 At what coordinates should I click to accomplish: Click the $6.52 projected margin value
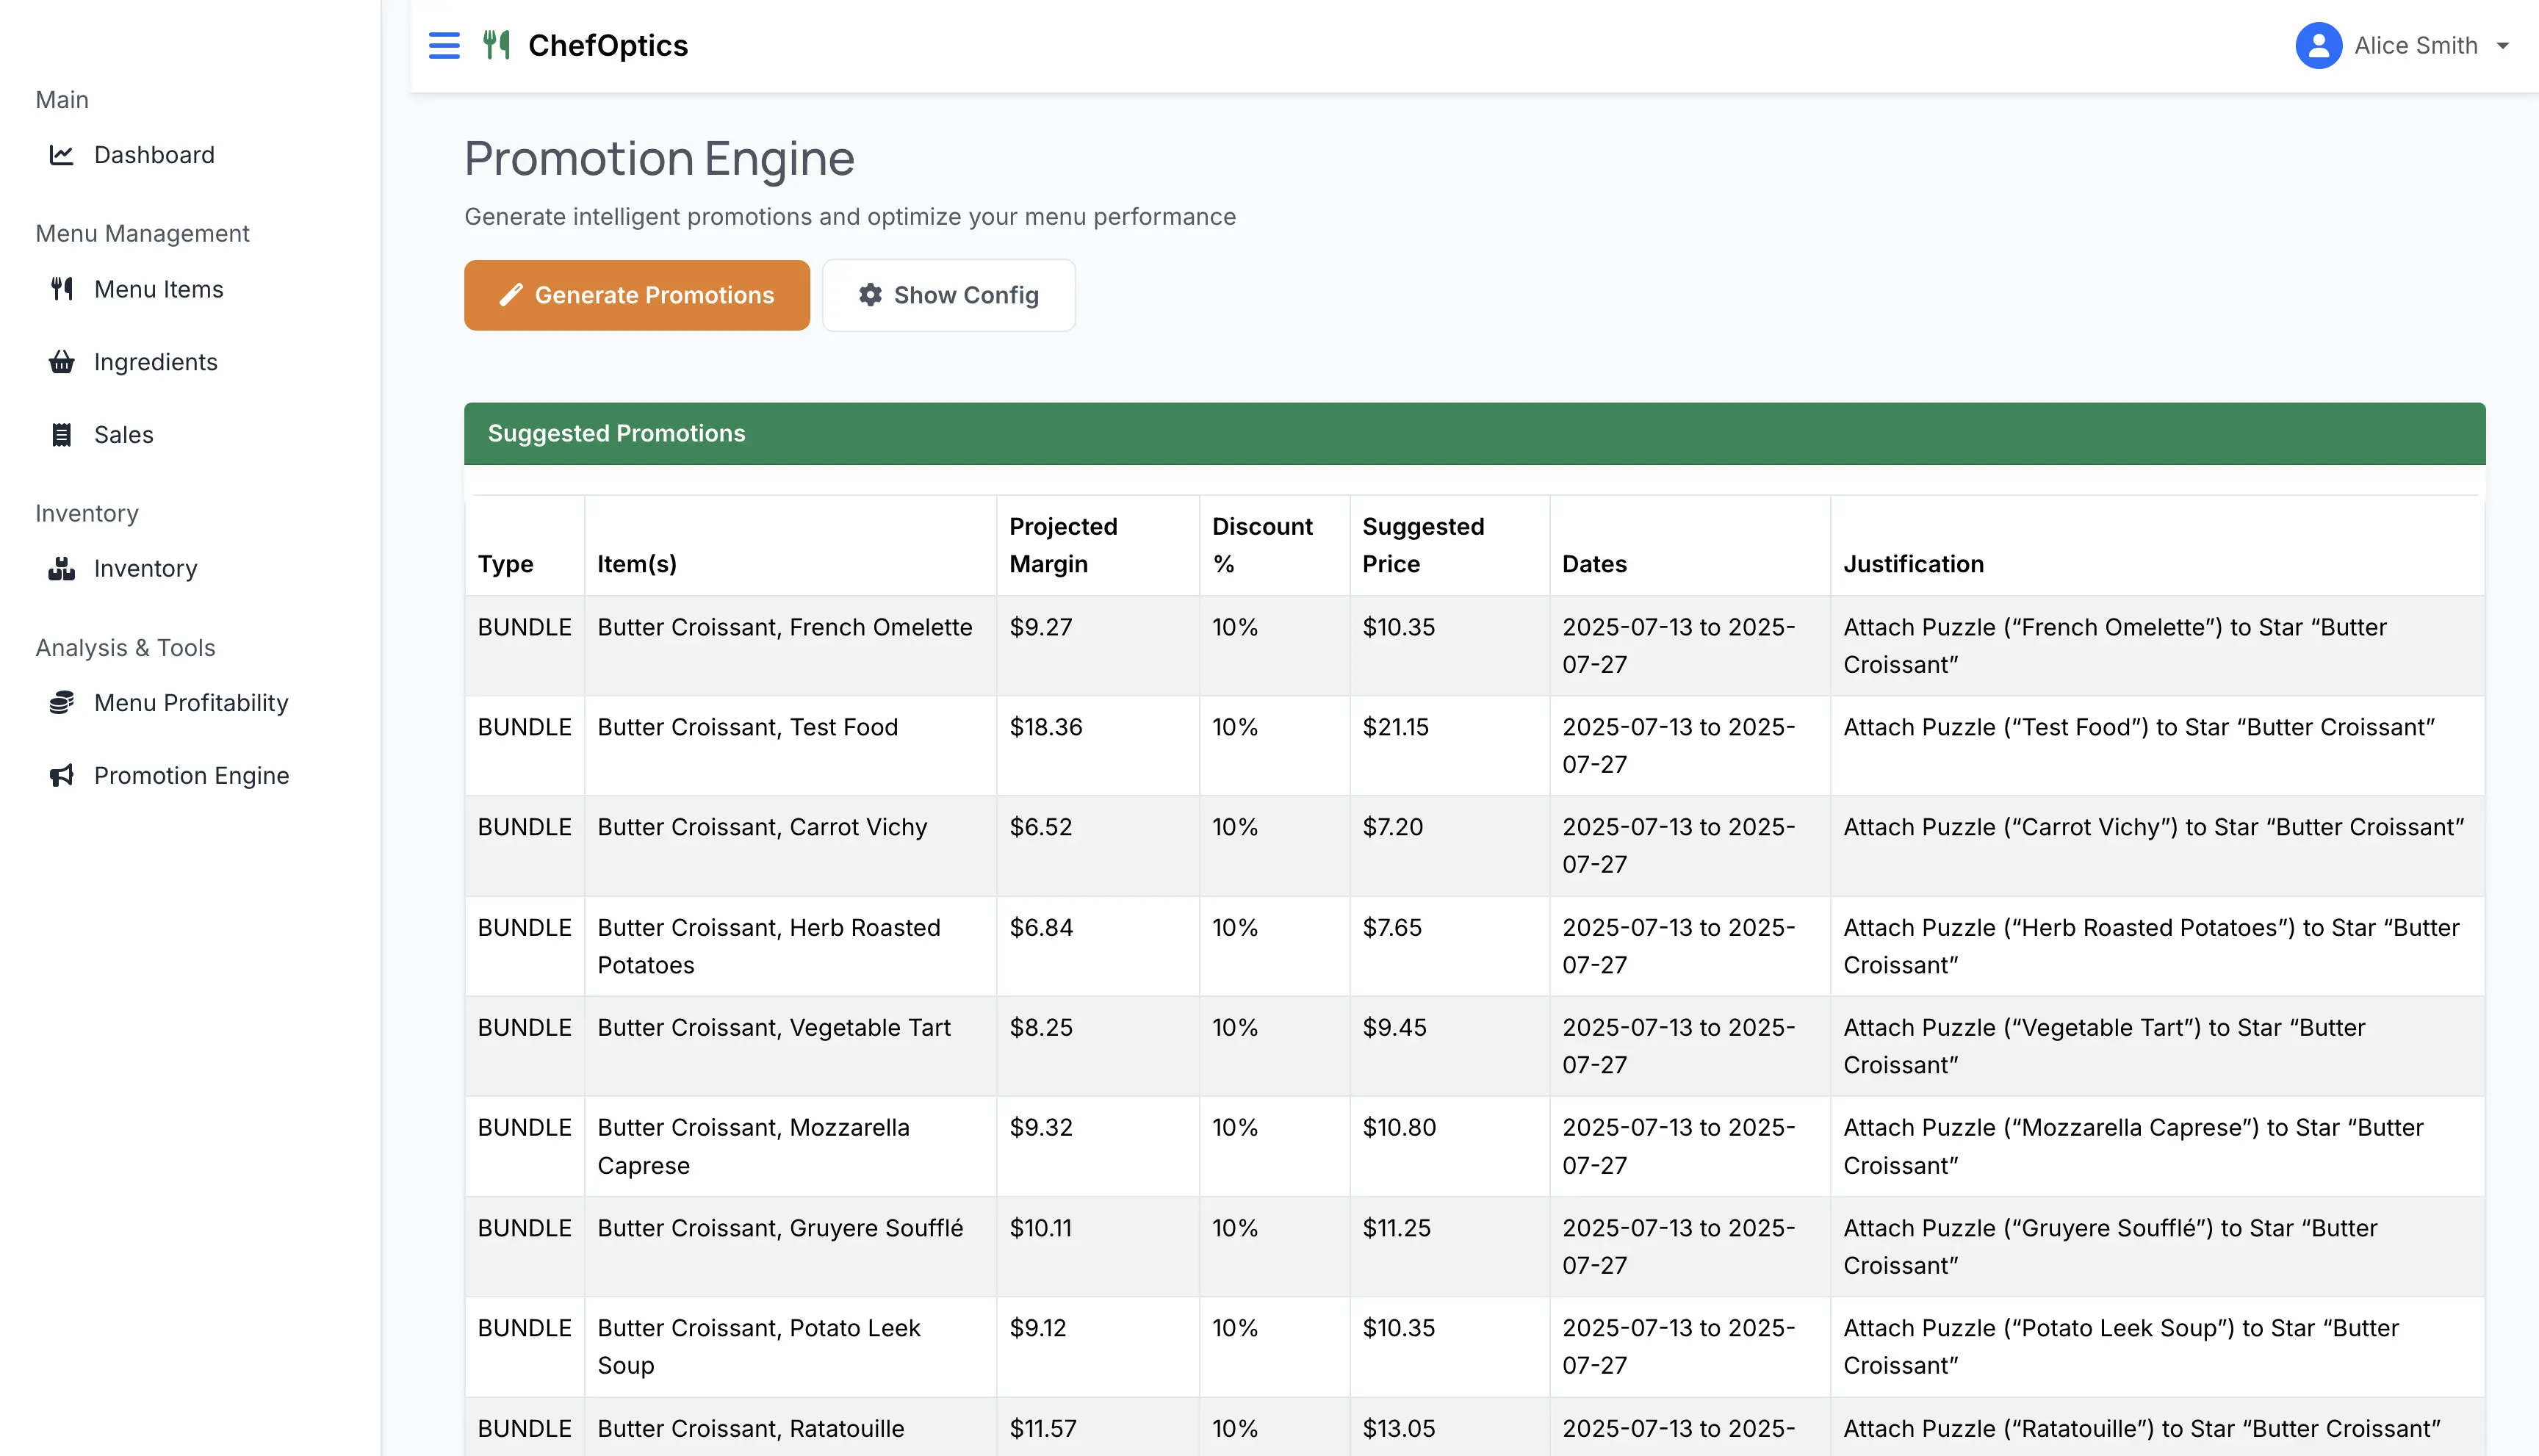pyautogui.click(x=1041, y=827)
